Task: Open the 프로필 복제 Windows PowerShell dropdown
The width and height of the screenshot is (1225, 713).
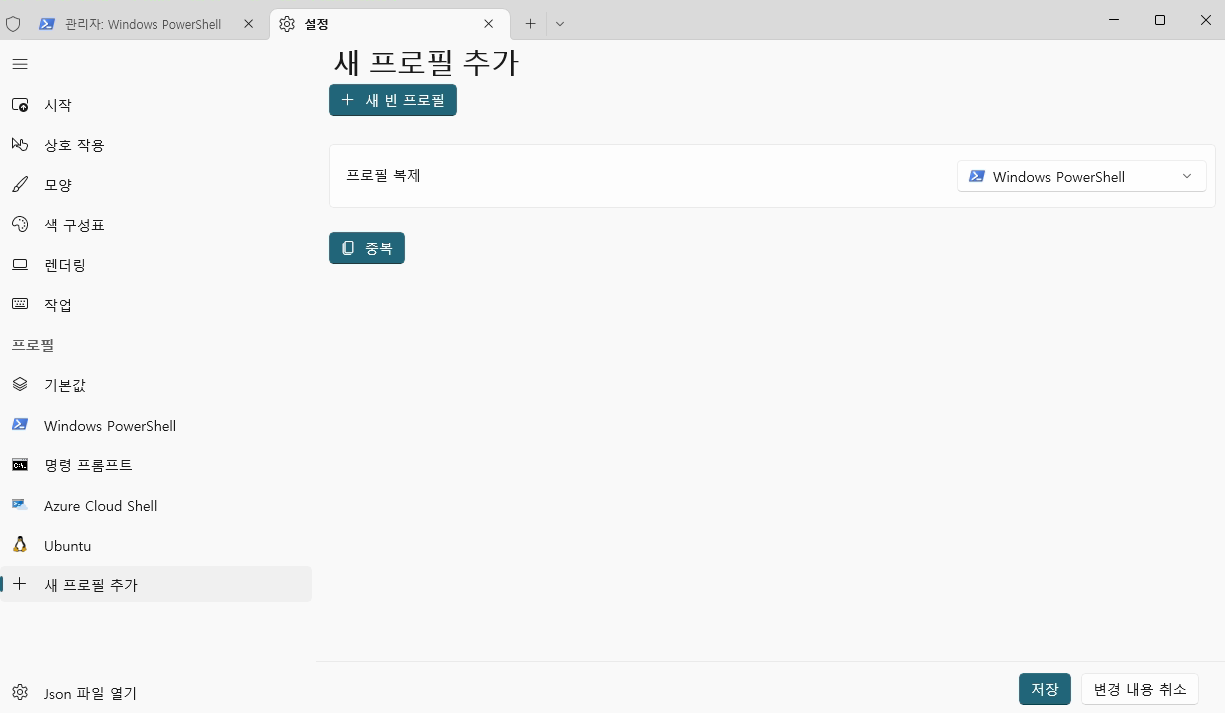Action: click(1082, 176)
